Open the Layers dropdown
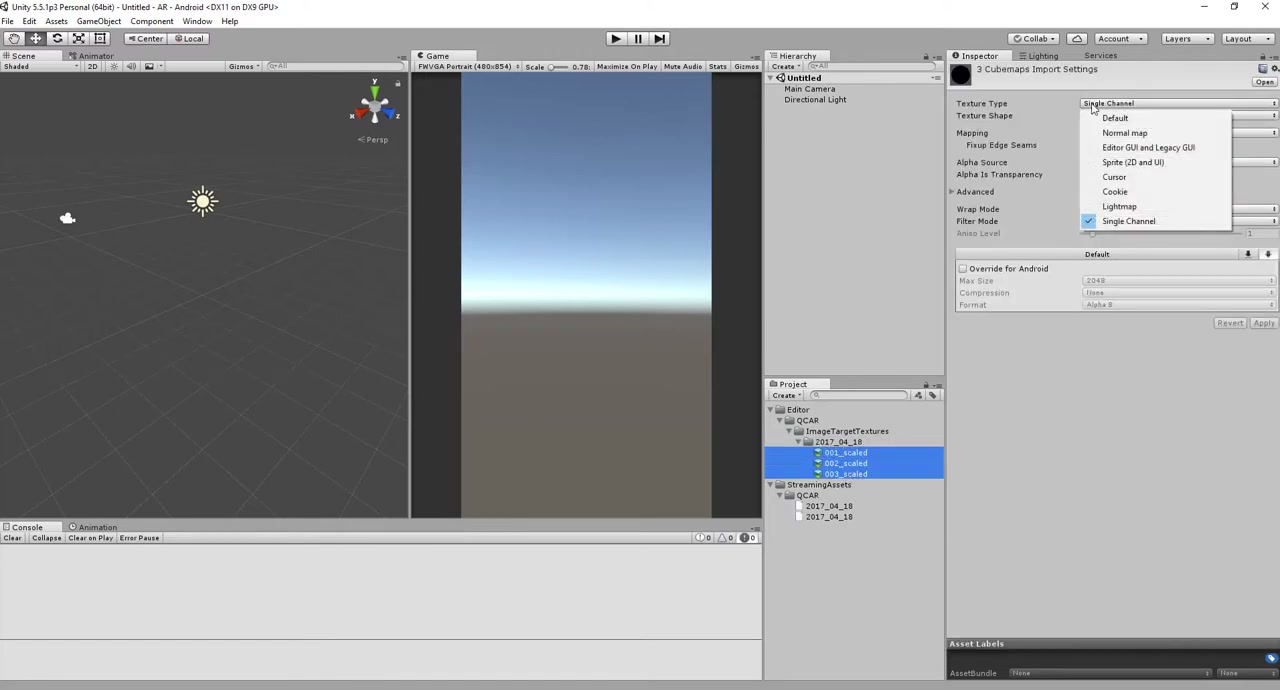1280x690 pixels. (1184, 38)
